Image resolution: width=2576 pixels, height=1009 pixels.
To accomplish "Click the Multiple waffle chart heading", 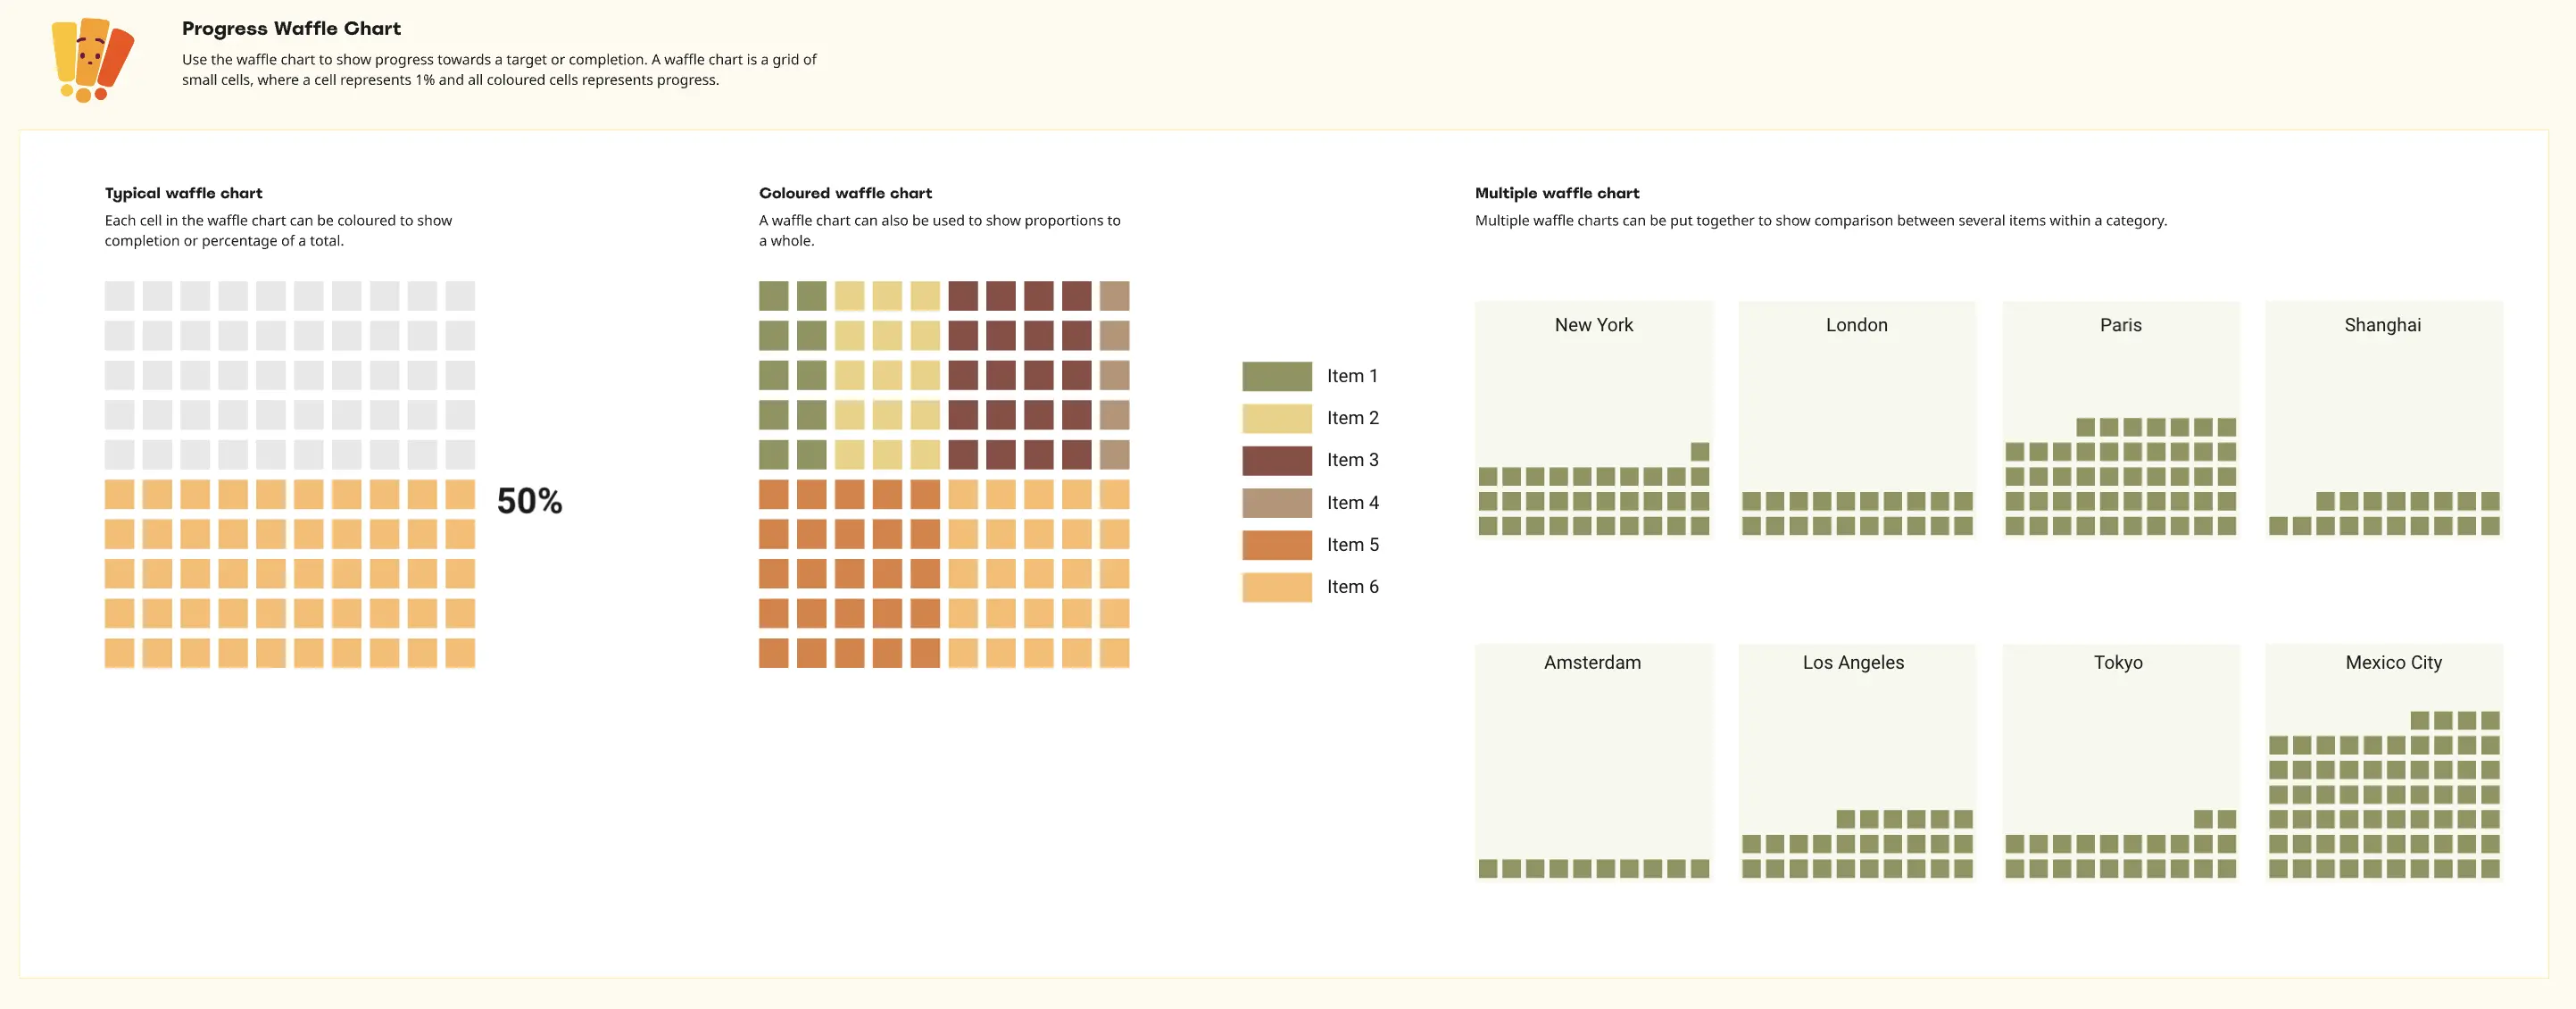I will (x=1557, y=193).
